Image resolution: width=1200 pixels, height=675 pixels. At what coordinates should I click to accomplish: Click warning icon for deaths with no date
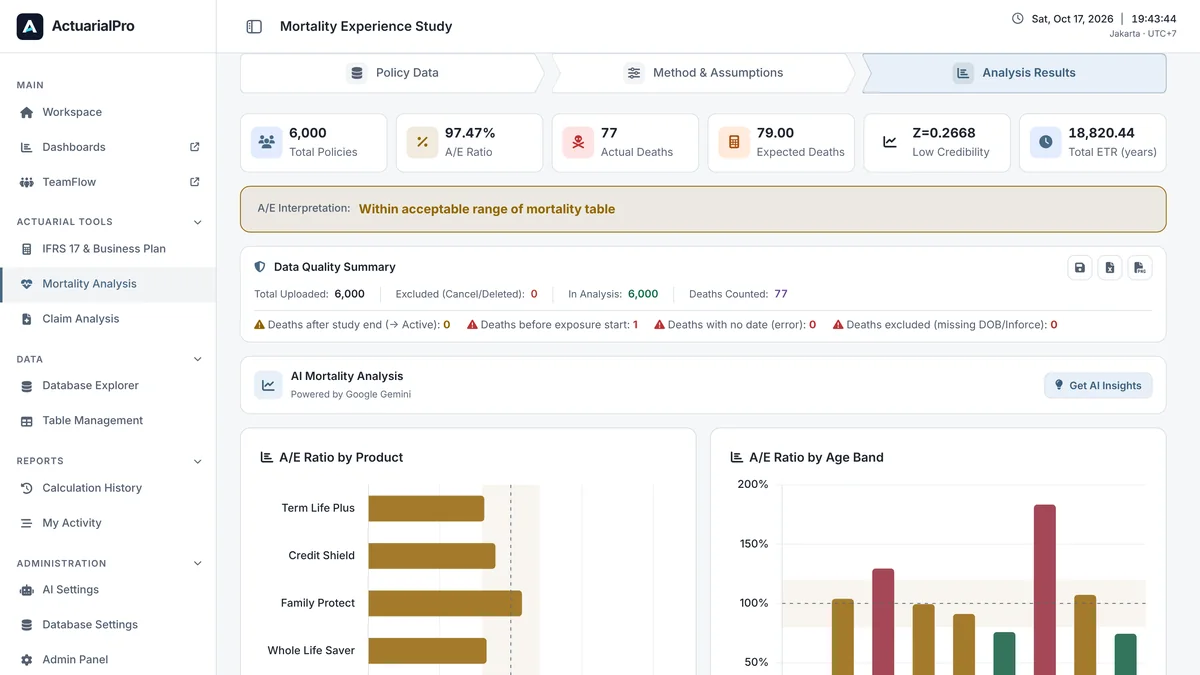pos(659,324)
